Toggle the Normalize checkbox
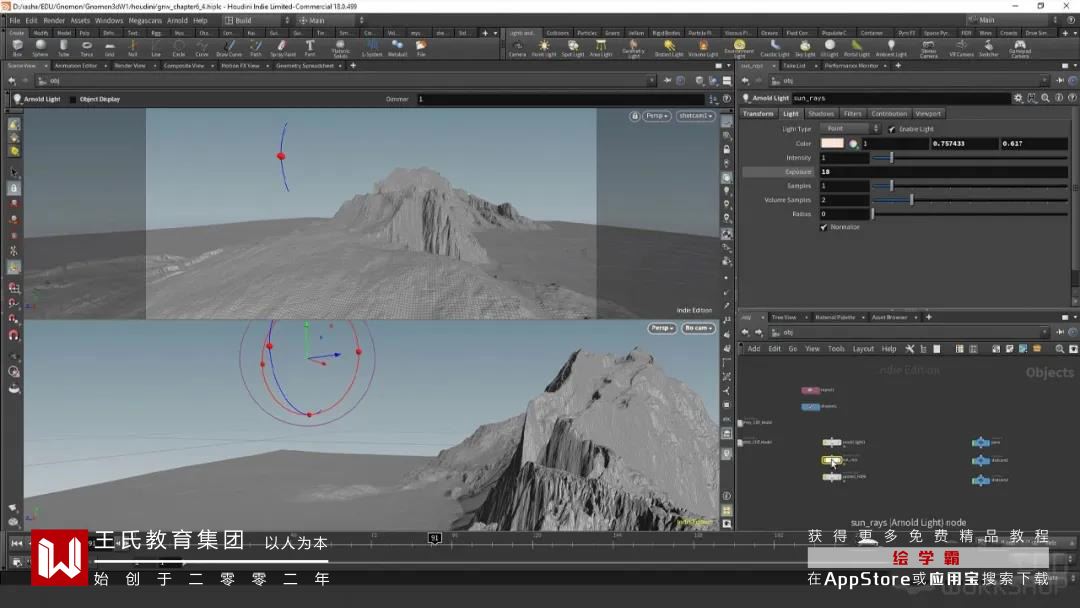The image size is (1080, 608). [x=824, y=227]
